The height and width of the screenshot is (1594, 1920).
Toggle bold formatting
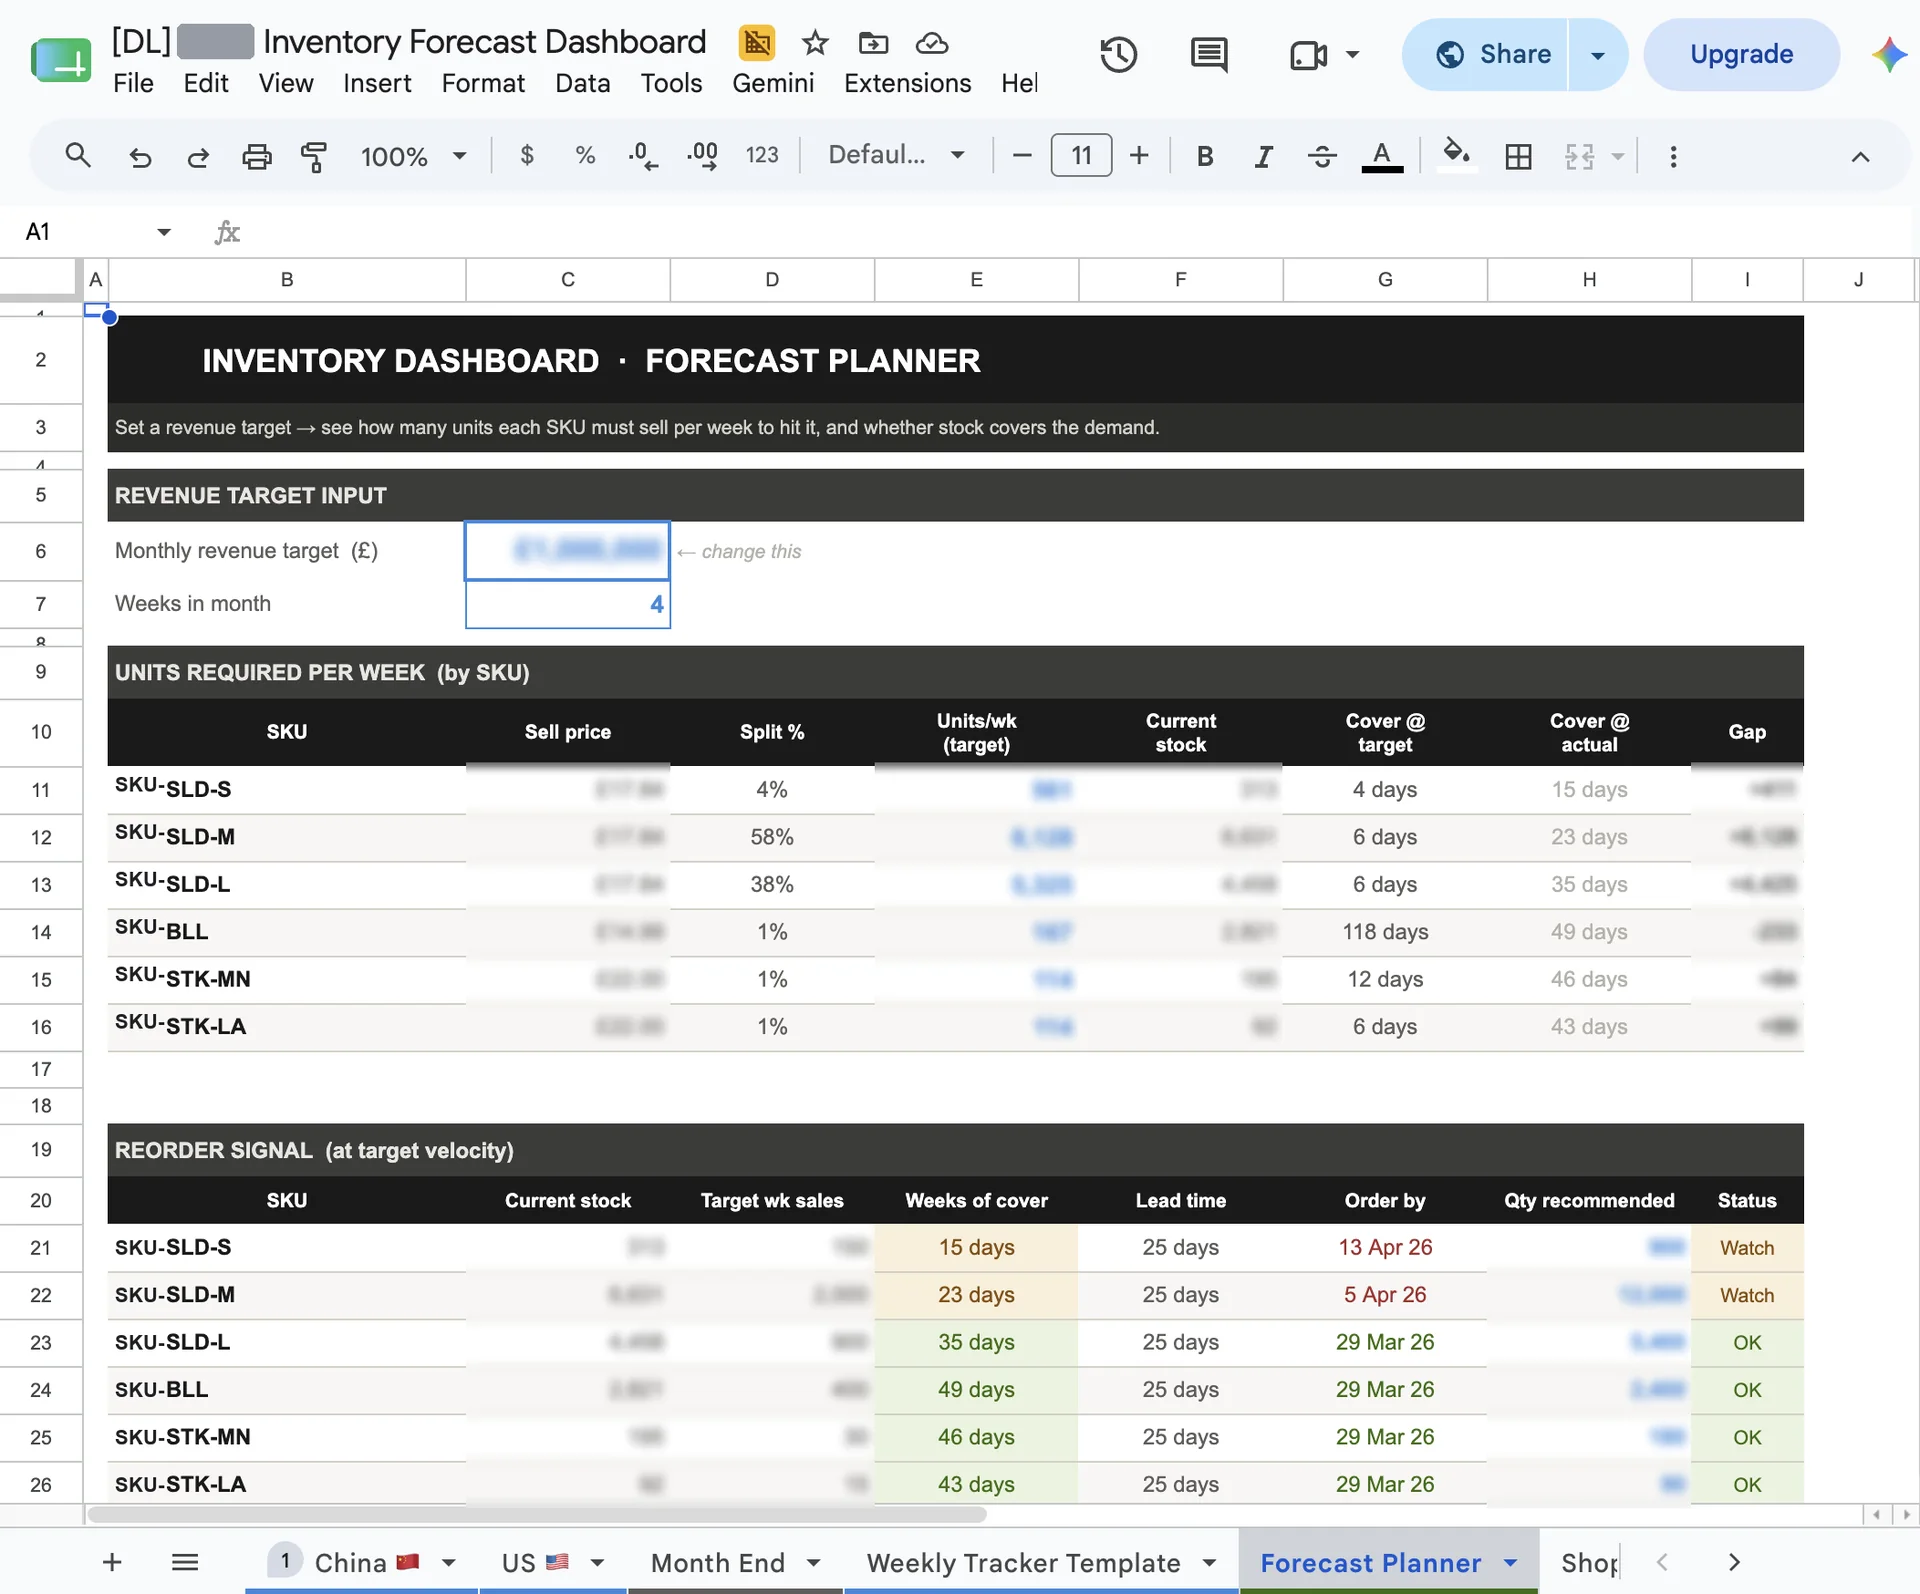click(x=1205, y=156)
